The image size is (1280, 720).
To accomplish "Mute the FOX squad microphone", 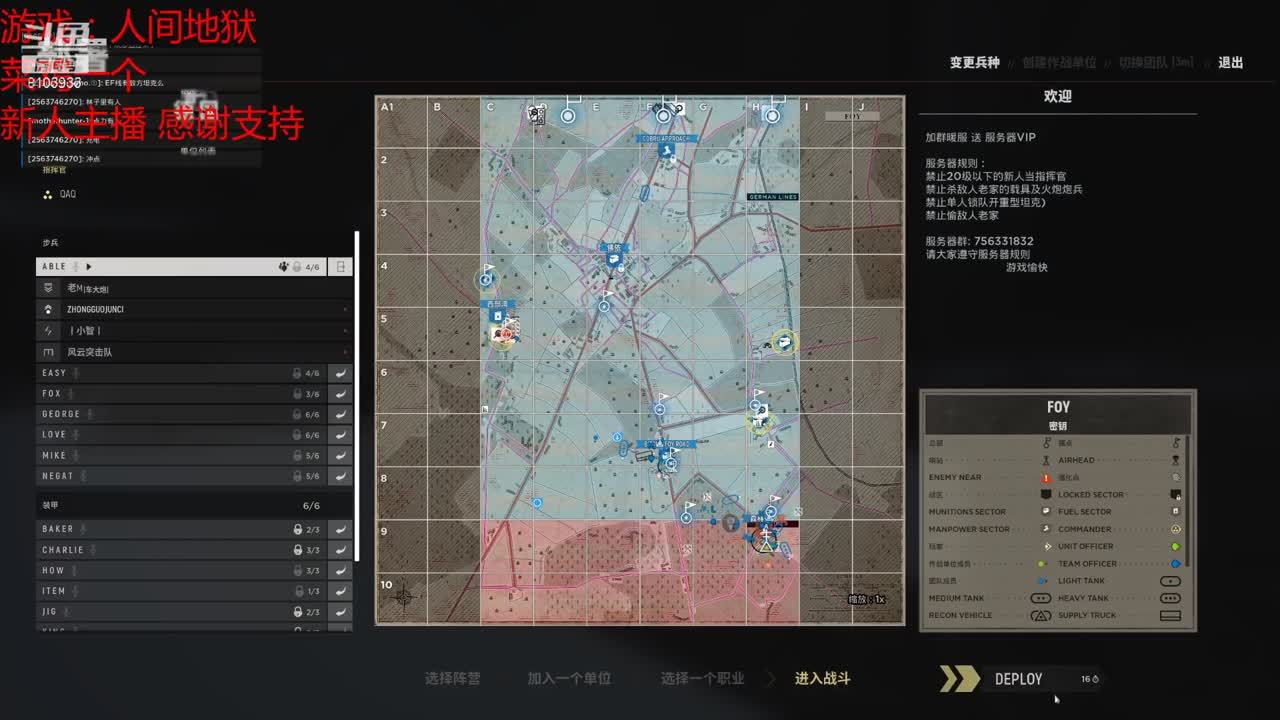I will 71,394.
